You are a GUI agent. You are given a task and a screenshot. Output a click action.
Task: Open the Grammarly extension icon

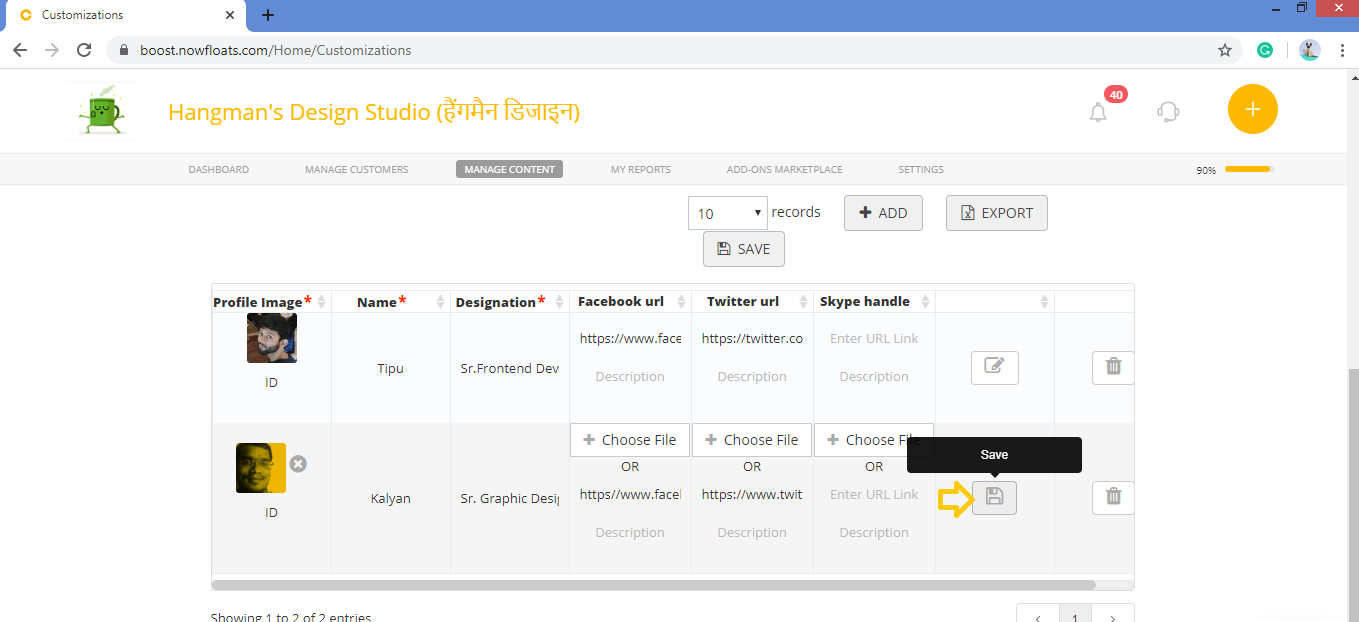coord(1264,50)
